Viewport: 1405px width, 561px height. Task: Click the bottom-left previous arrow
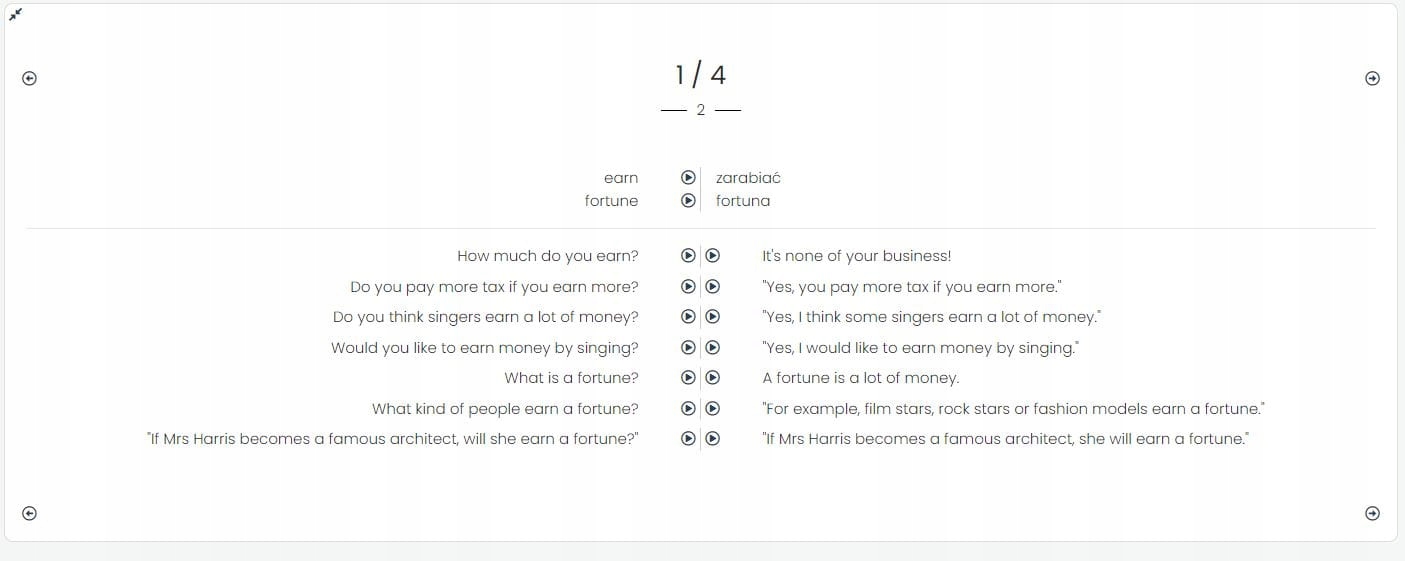click(x=29, y=513)
